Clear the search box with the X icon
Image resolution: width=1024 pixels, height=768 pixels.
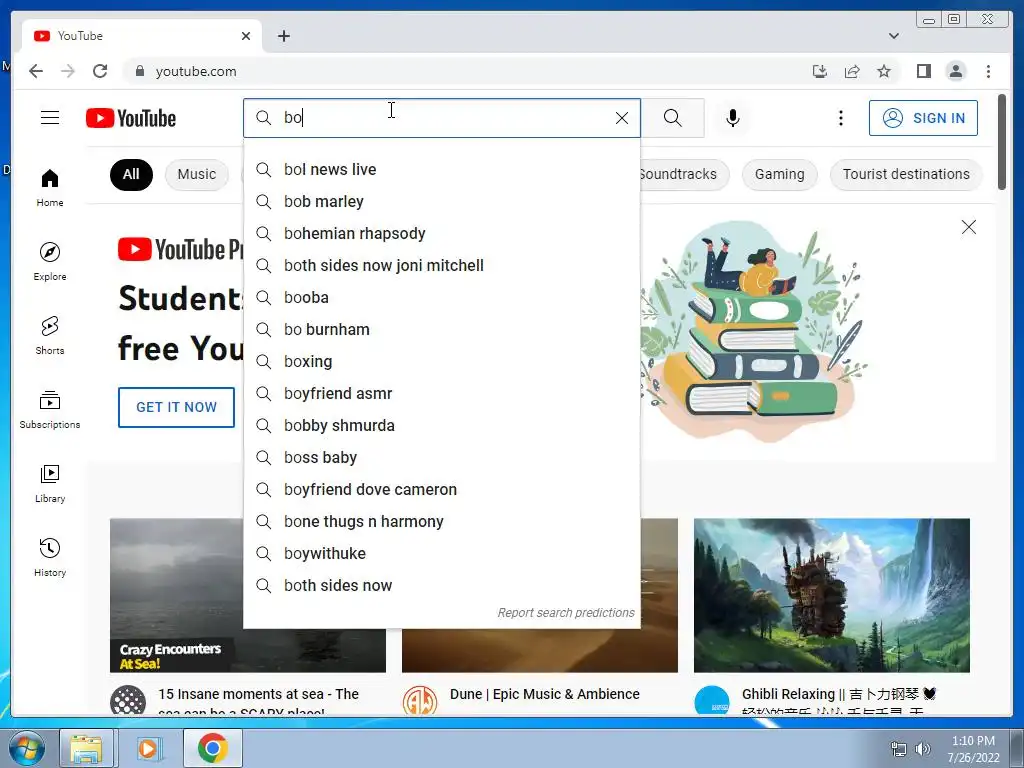pos(622,118)
